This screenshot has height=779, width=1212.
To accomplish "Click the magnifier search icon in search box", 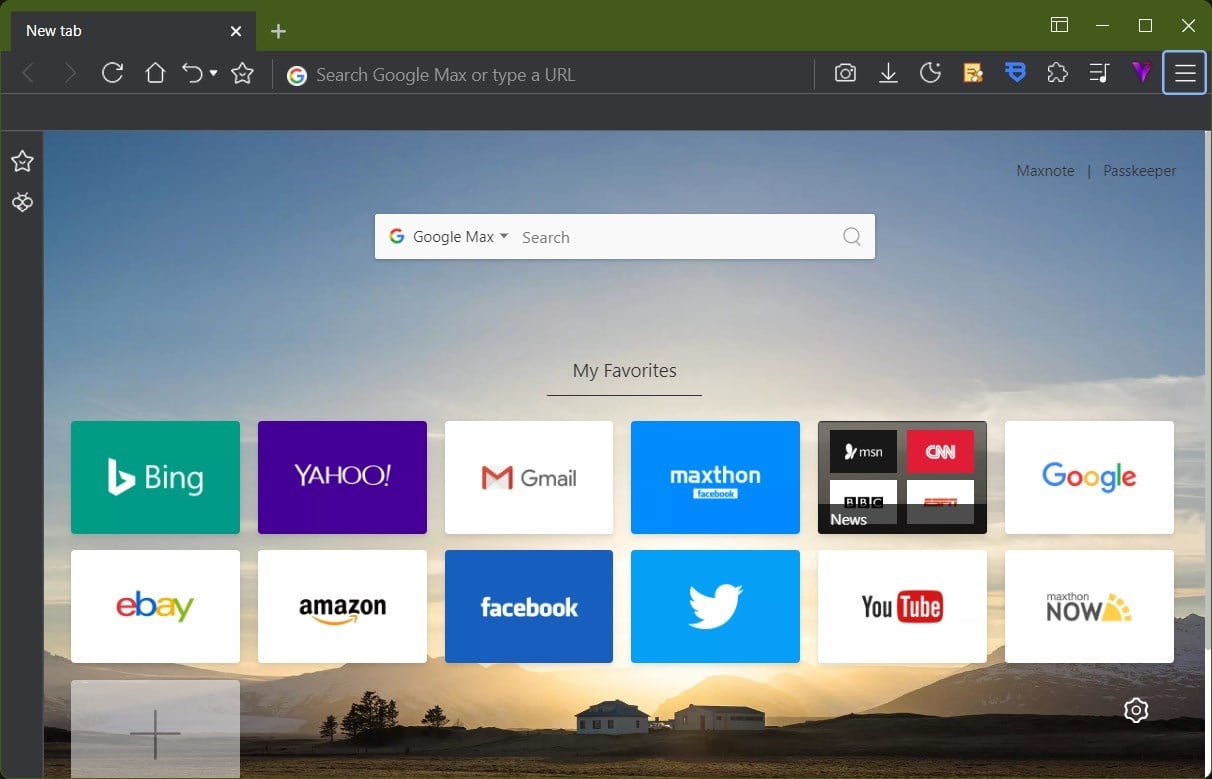I will pos(852,237).
